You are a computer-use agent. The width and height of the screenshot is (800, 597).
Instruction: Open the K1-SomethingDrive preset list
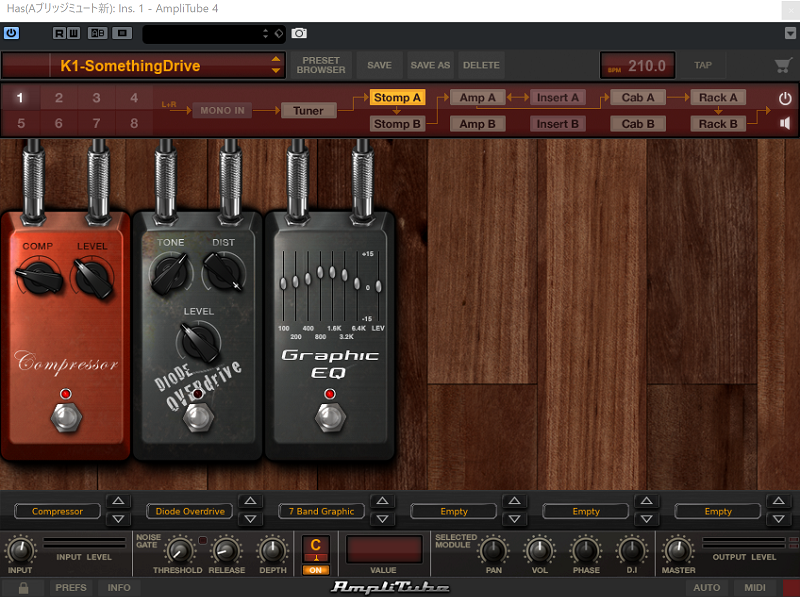(x=144, y=65)
